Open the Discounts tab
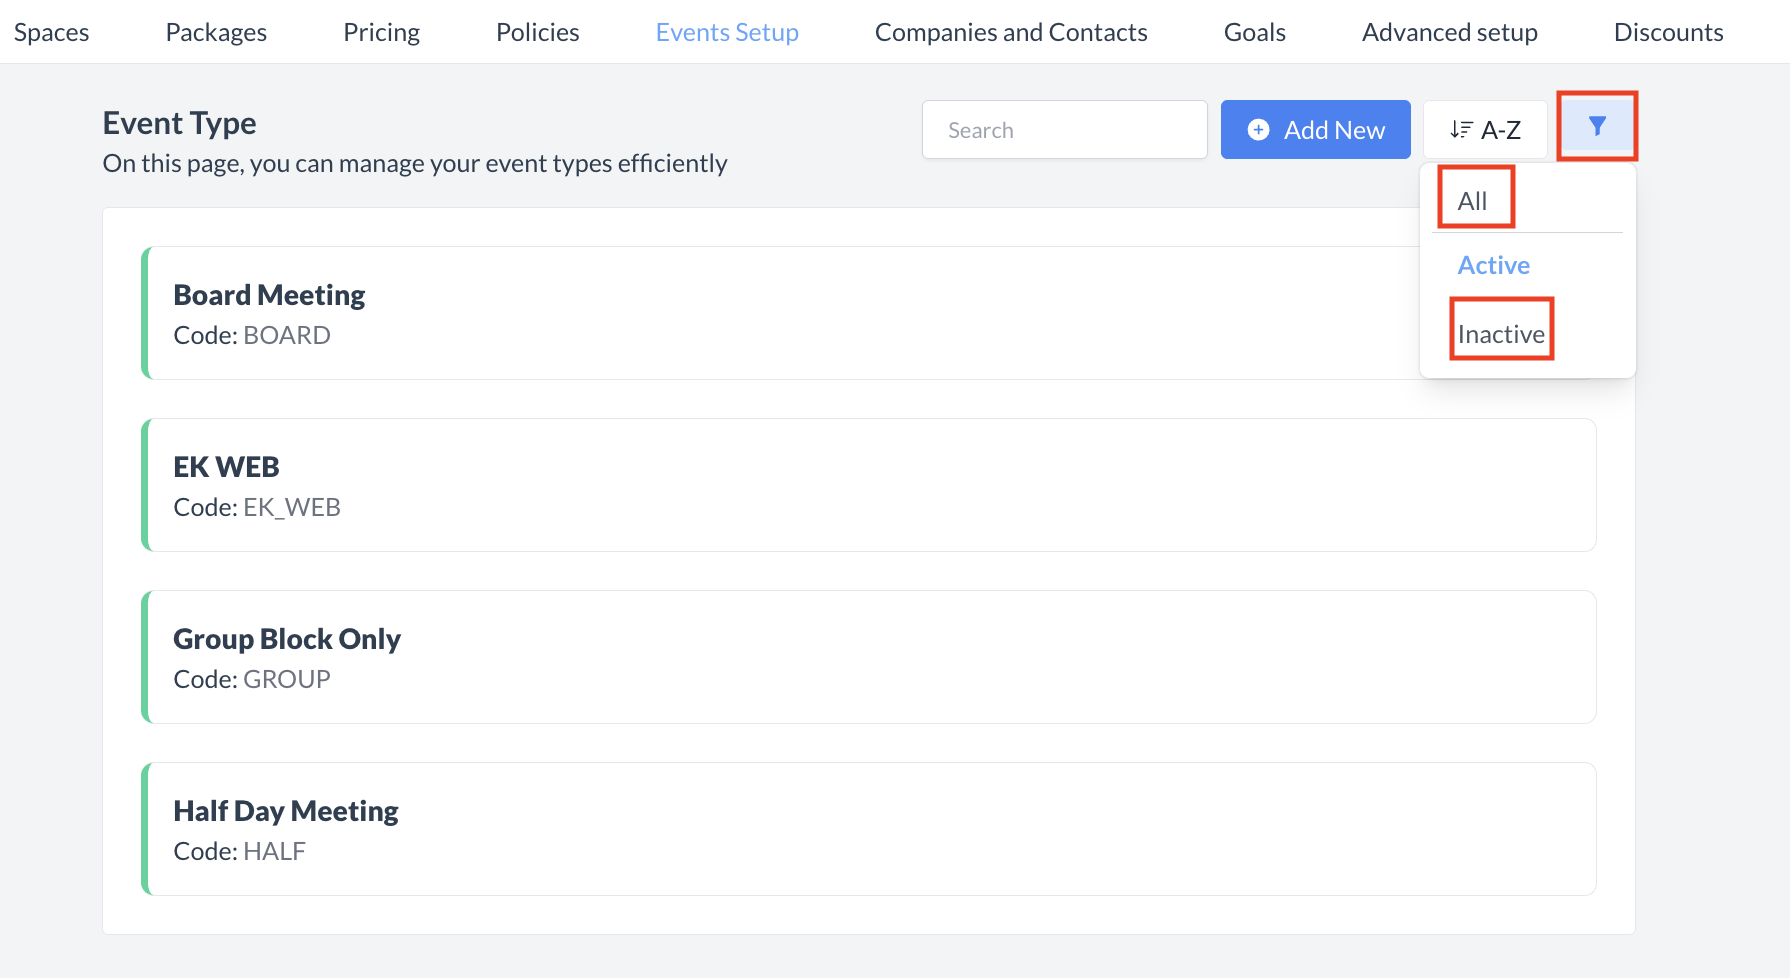This screenshot has width=1790, height=978. (x=1668, y=32)
